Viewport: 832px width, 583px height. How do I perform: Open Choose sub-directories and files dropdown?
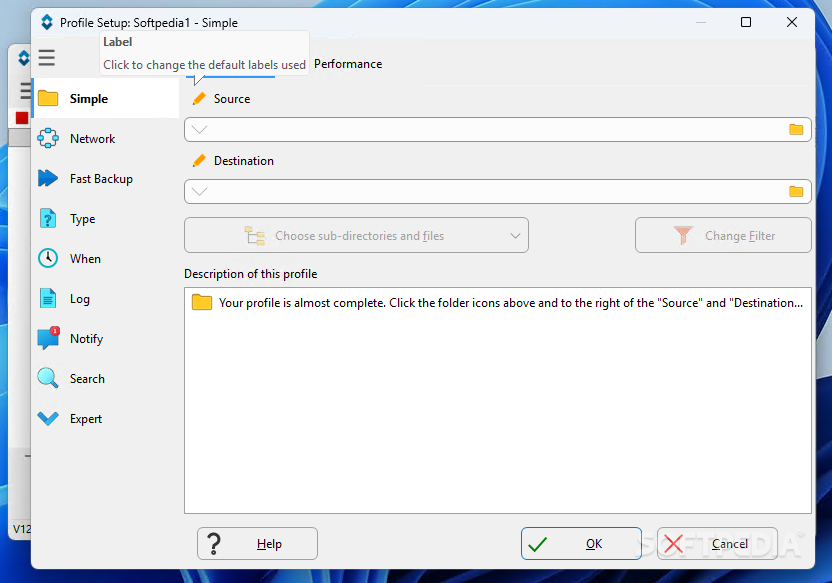point(356,235)
